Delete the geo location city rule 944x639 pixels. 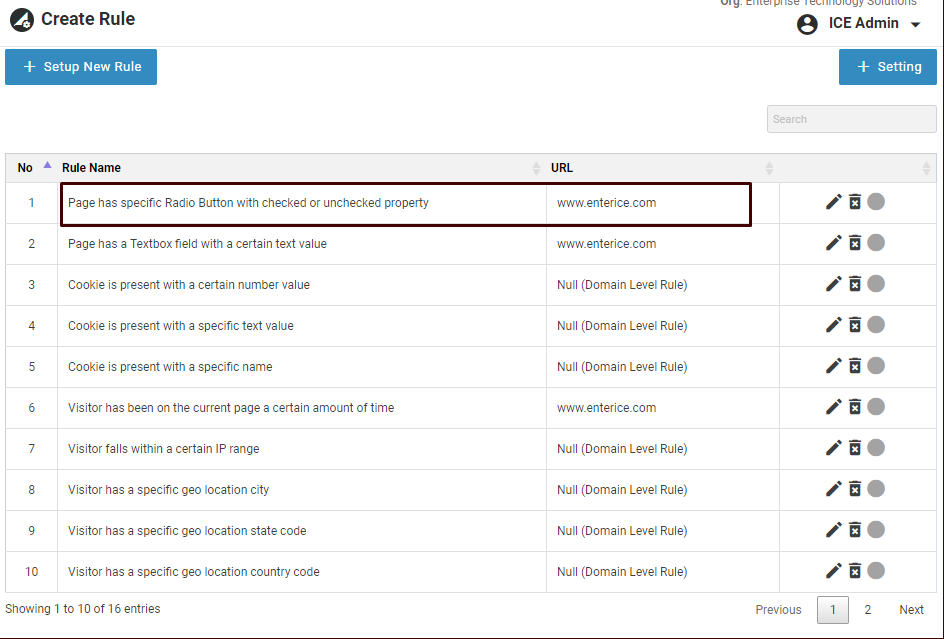855,489
